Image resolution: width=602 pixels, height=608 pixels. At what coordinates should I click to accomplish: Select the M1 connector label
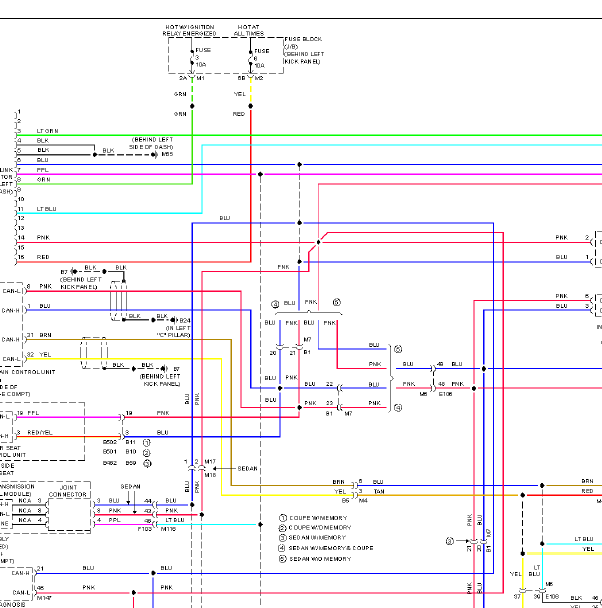[x=200, y=78]
